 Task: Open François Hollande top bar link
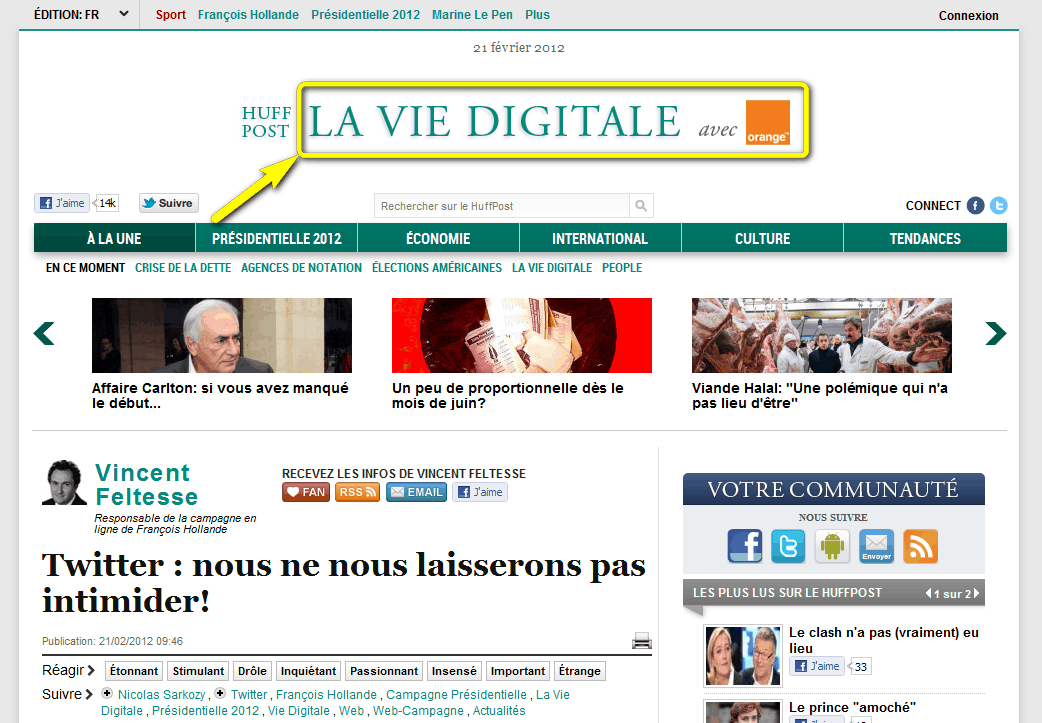pyautogui.click(x=248, y=15)
